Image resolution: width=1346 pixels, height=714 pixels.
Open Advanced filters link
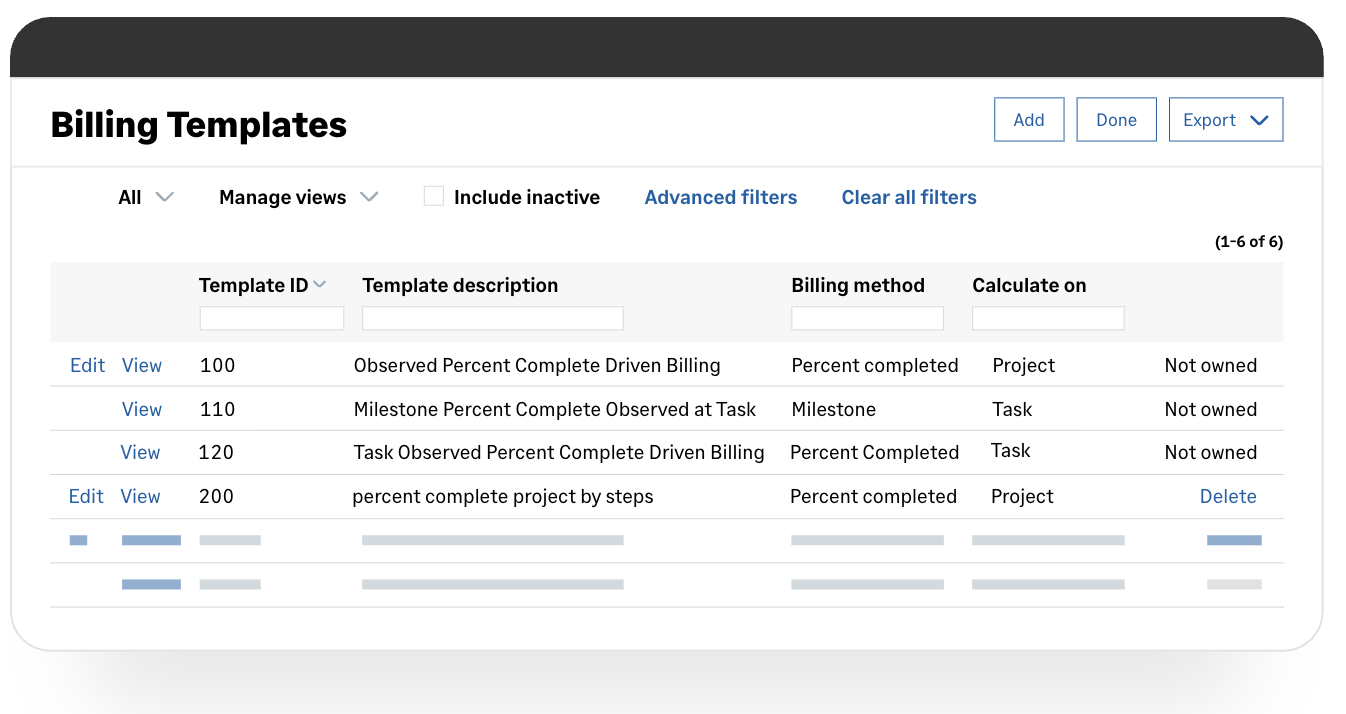720,197
